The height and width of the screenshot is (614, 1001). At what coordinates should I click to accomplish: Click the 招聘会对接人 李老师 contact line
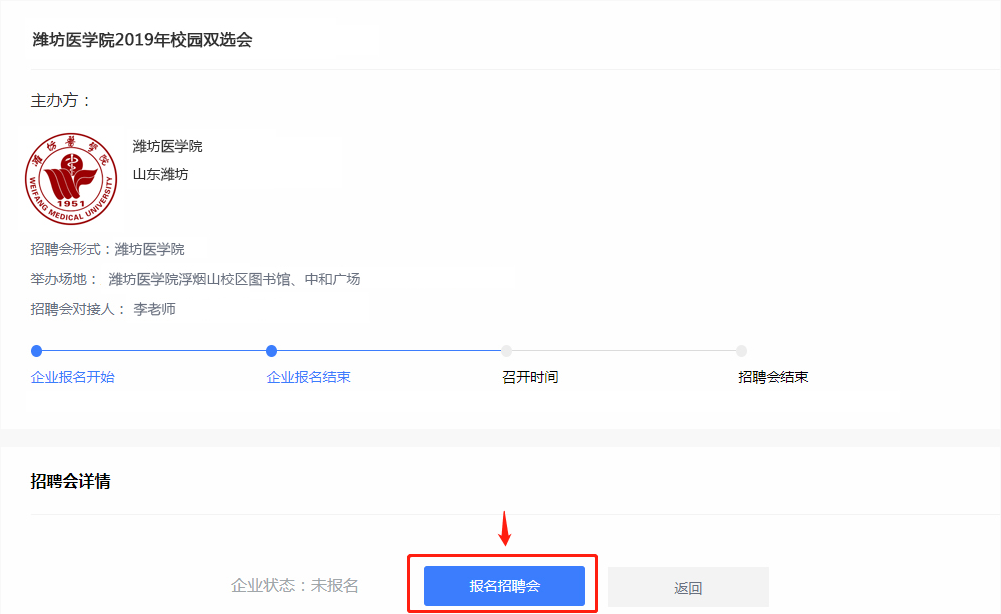(x=103, y=310)
